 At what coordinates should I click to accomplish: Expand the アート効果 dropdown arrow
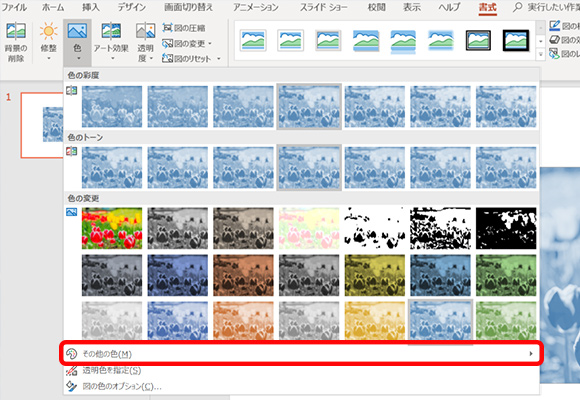(113, 58)
